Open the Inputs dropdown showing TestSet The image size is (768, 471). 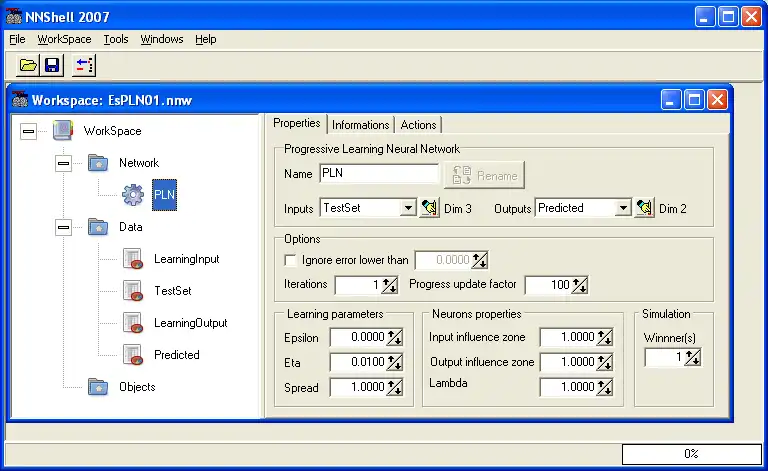pyautogui.click(x=408, y=208)
